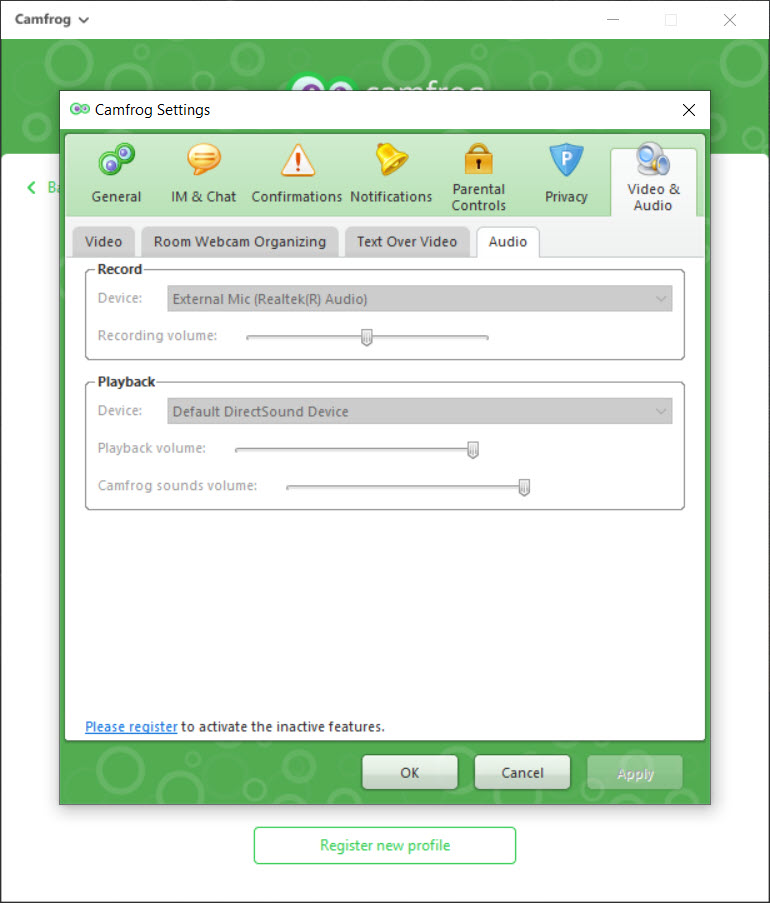Click the Recording volume slider handle
Viewport: 770px width, 903px height.
[367, 337]
